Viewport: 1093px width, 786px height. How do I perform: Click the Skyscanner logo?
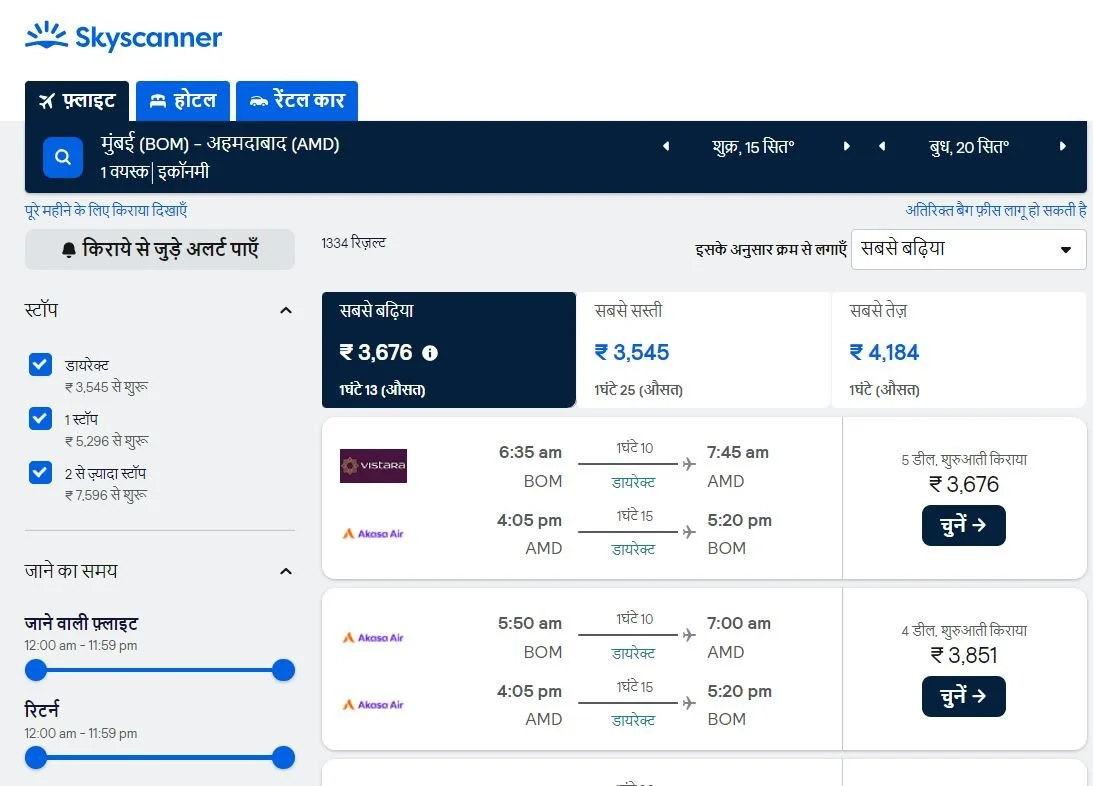(x=122, y=36)
